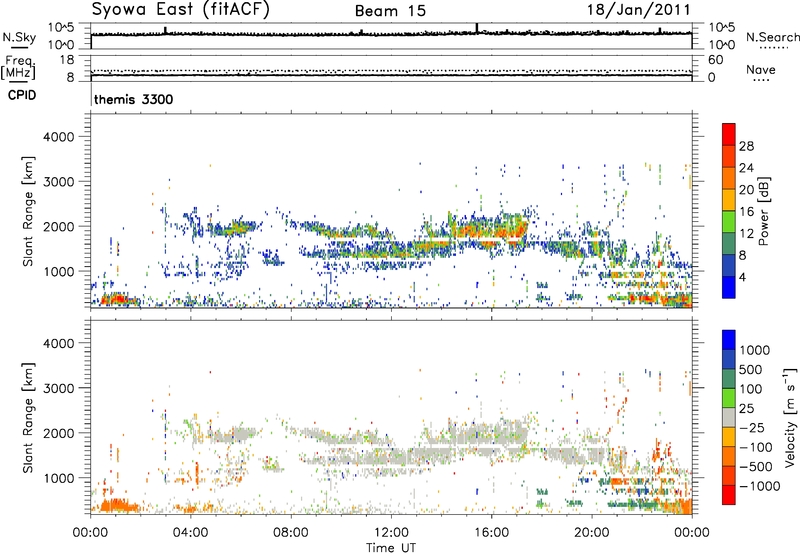This screenshot has height=554, width=800.
Task: Click the "08:00" time tick label
Action: click(291, 533)
